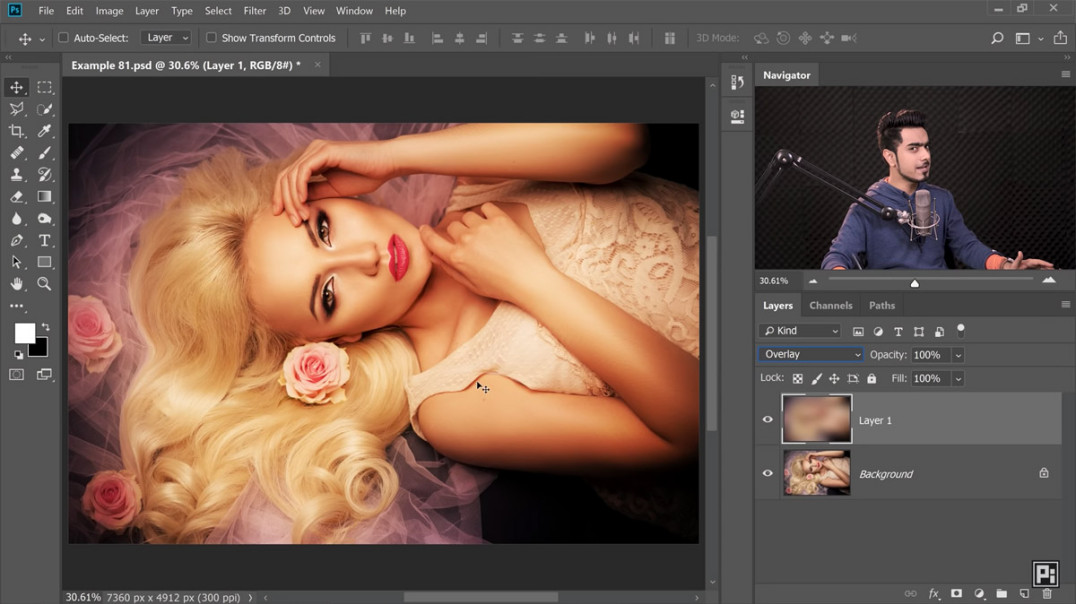Switch to the Channels tab
Image resolution: width=1076 pixels, height=604 pixels.
(830, 305)
